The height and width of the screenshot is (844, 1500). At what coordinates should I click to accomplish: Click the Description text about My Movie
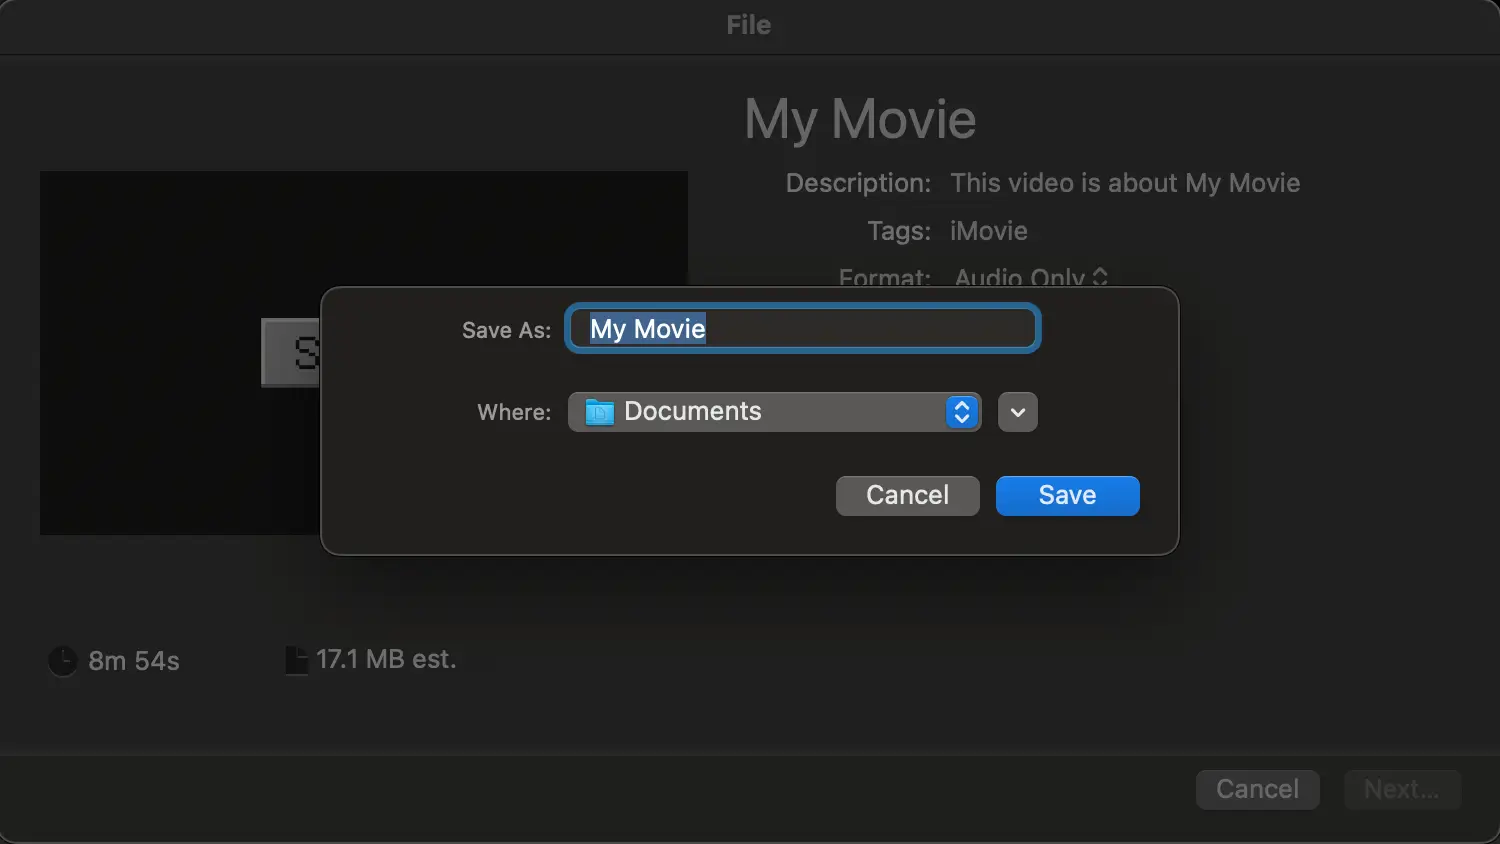(x=1124, y=183)
